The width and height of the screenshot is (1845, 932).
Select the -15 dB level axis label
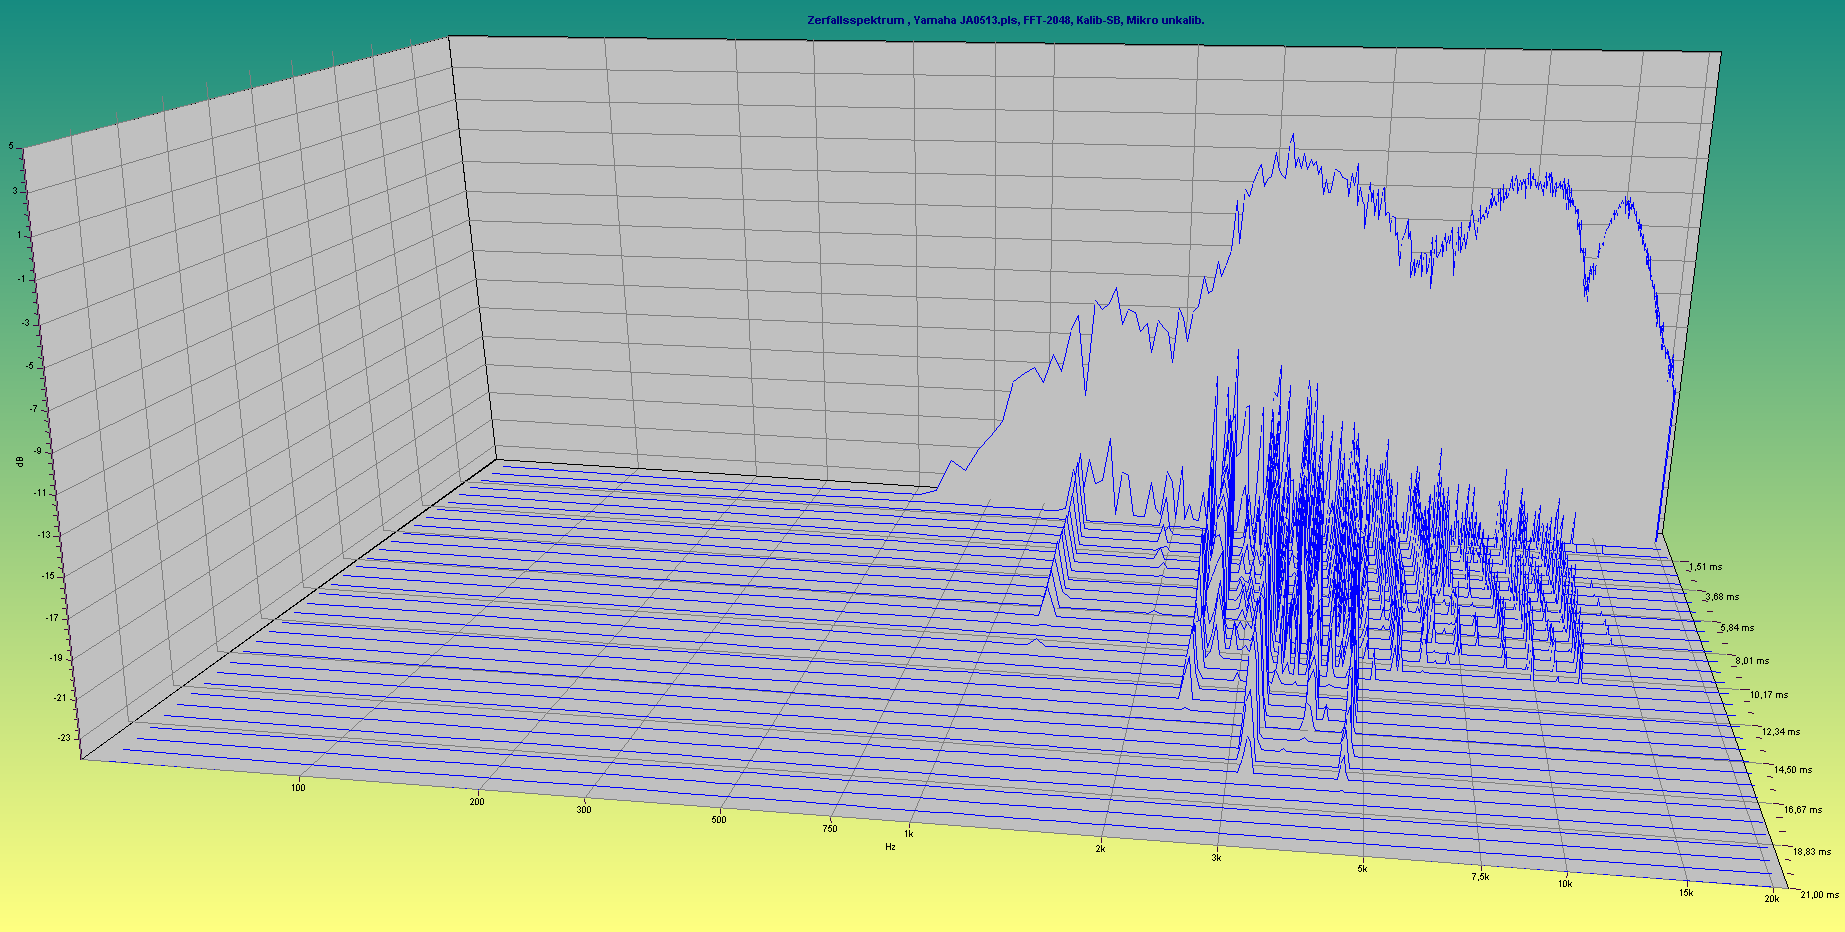coord(49,576)
